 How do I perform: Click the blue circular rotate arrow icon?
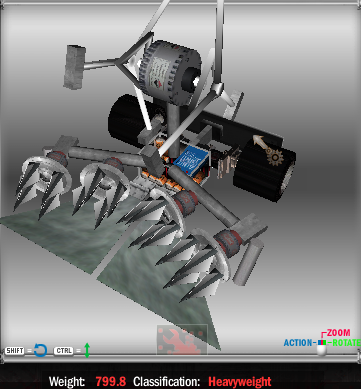click(x=40, y=350)
